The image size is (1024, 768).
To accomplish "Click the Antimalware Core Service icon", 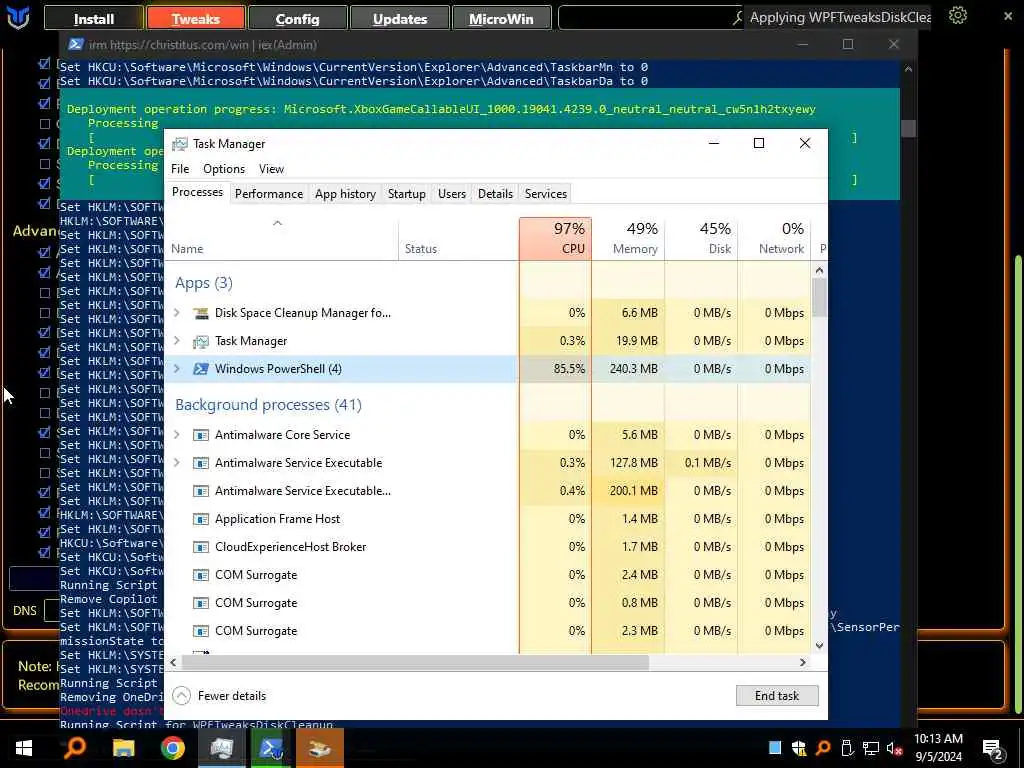I will pos(201,435).
